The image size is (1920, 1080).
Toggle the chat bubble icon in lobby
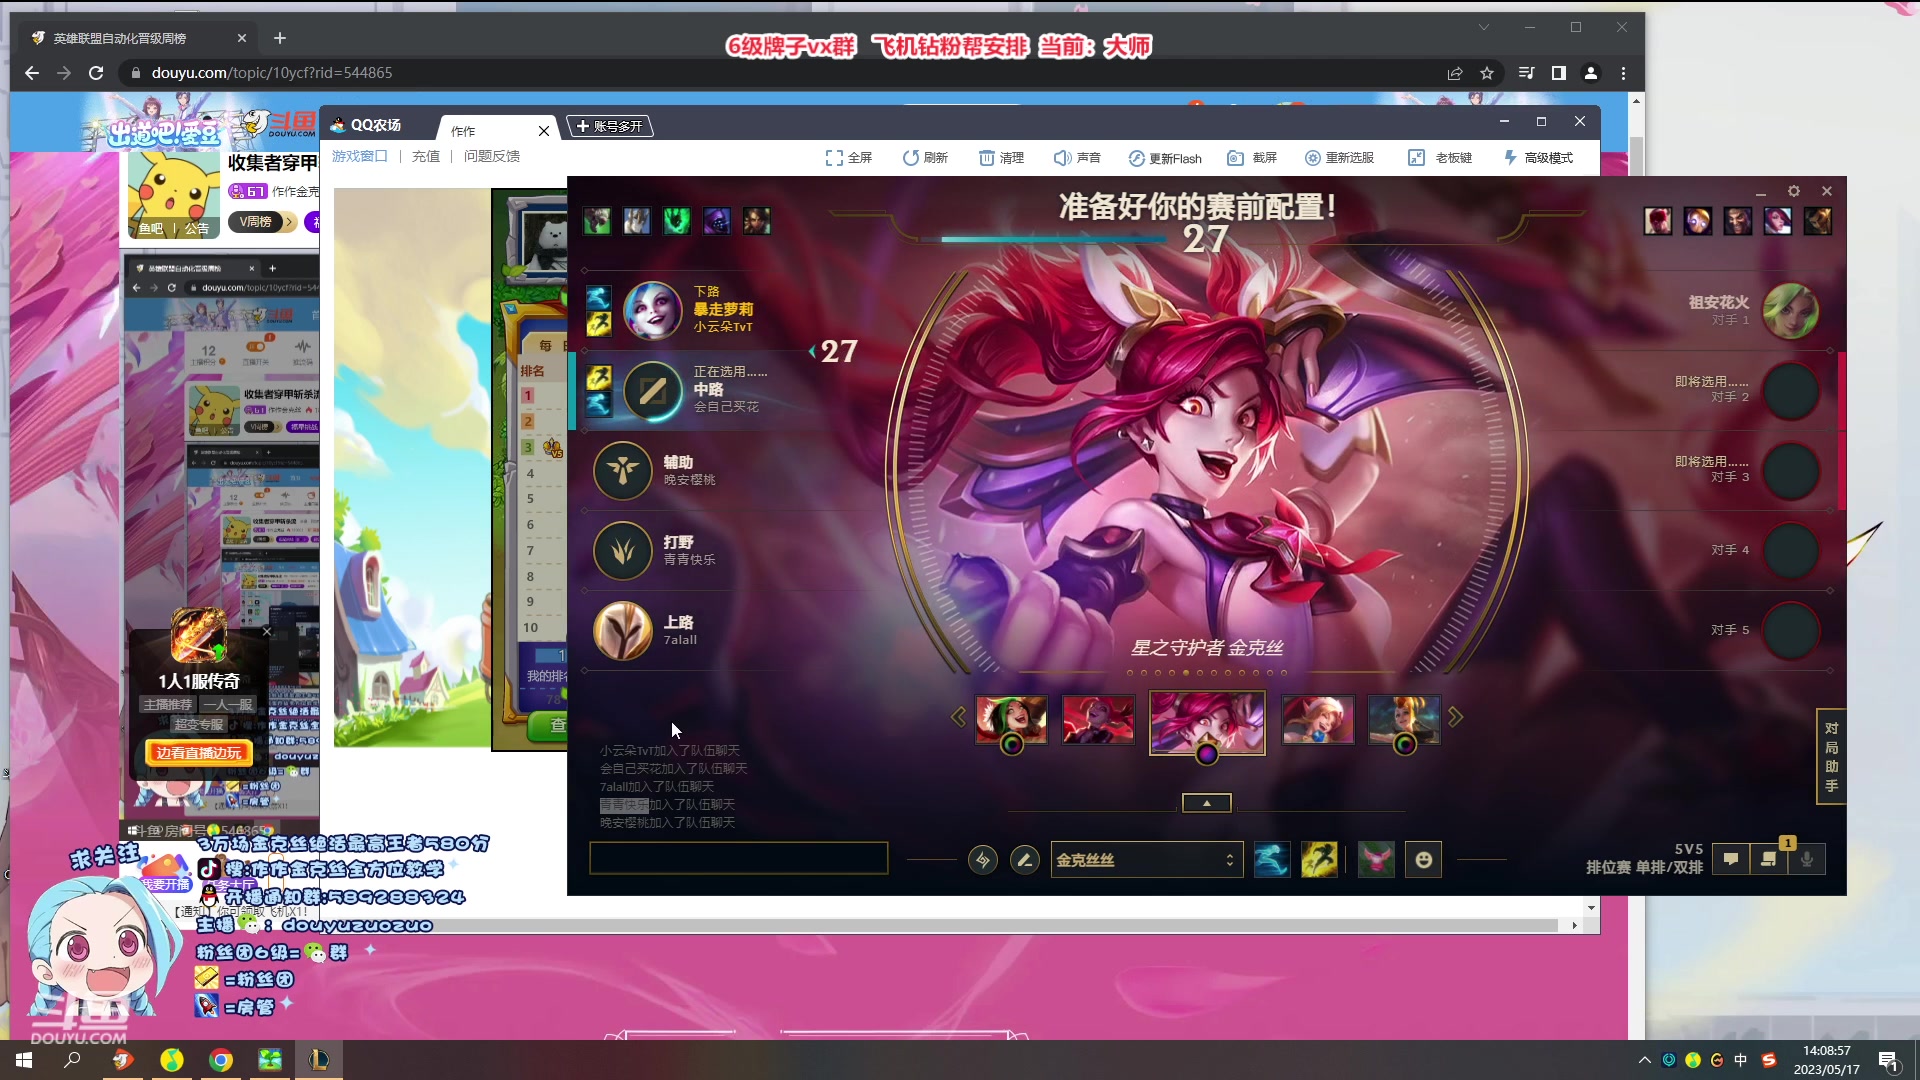1731,859
